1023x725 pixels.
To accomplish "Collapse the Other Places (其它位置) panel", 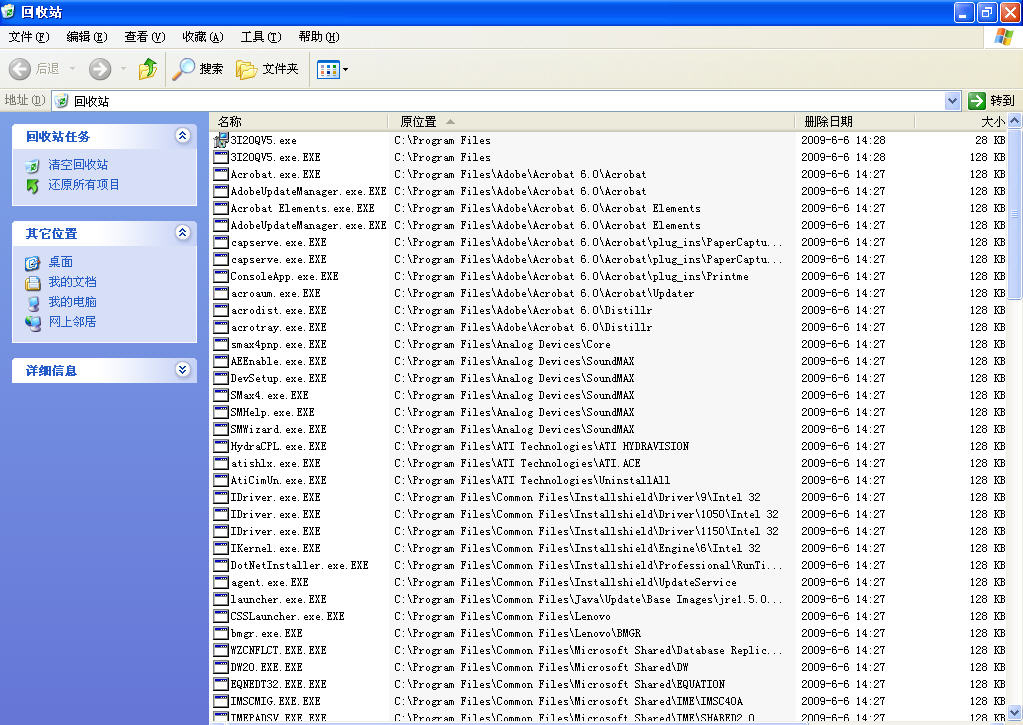I will tap(183, 232).
